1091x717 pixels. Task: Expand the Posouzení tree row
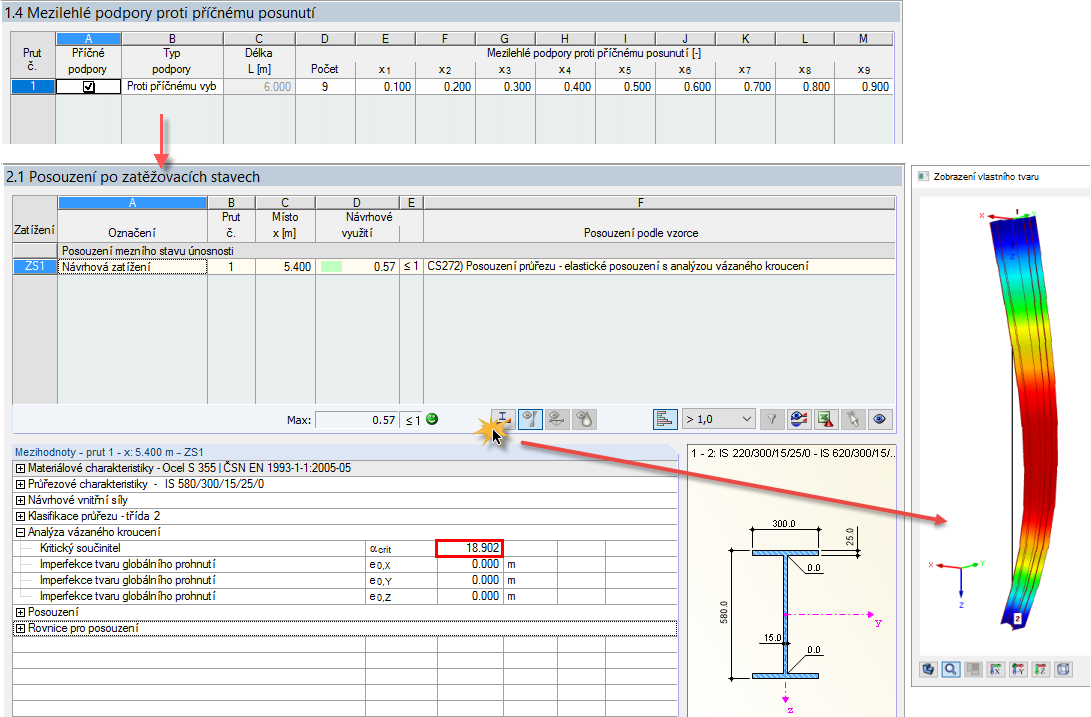[x=20, y=613]
